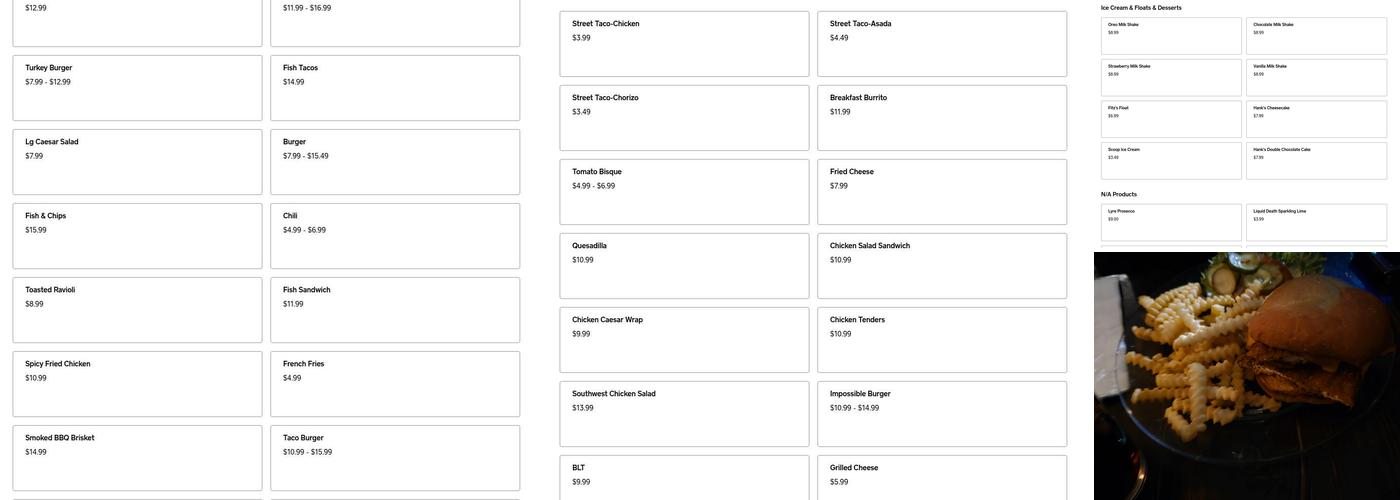Viewport: 1400px width, 500px height.
Task: Click the Chicken Salad Sandwich card
Action: 942,266
